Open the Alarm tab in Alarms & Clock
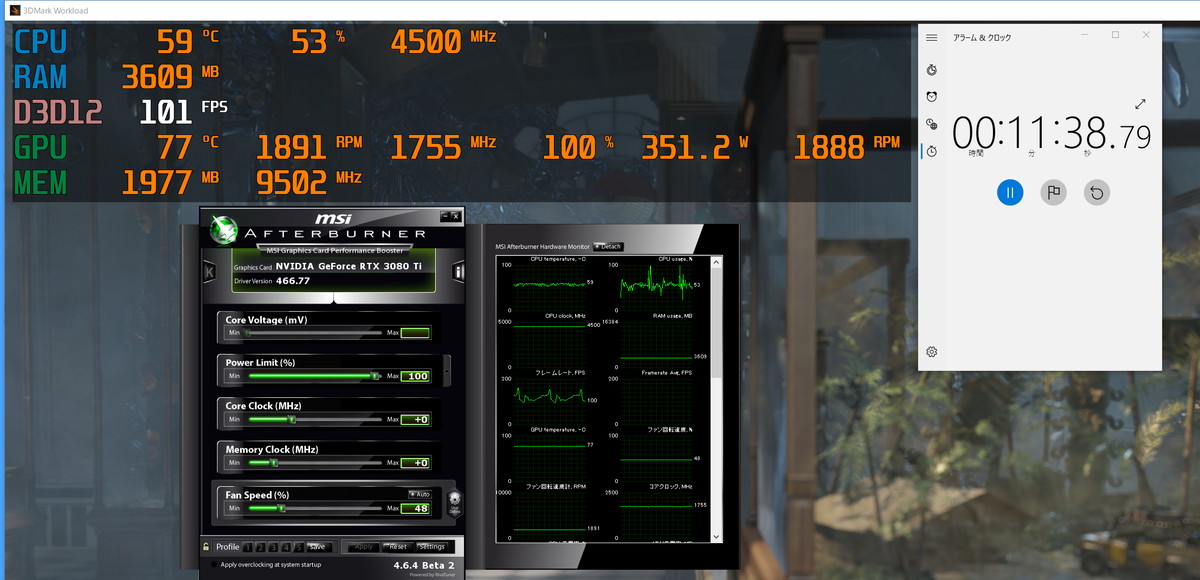Screen dimensions: 1200x580 931,97
